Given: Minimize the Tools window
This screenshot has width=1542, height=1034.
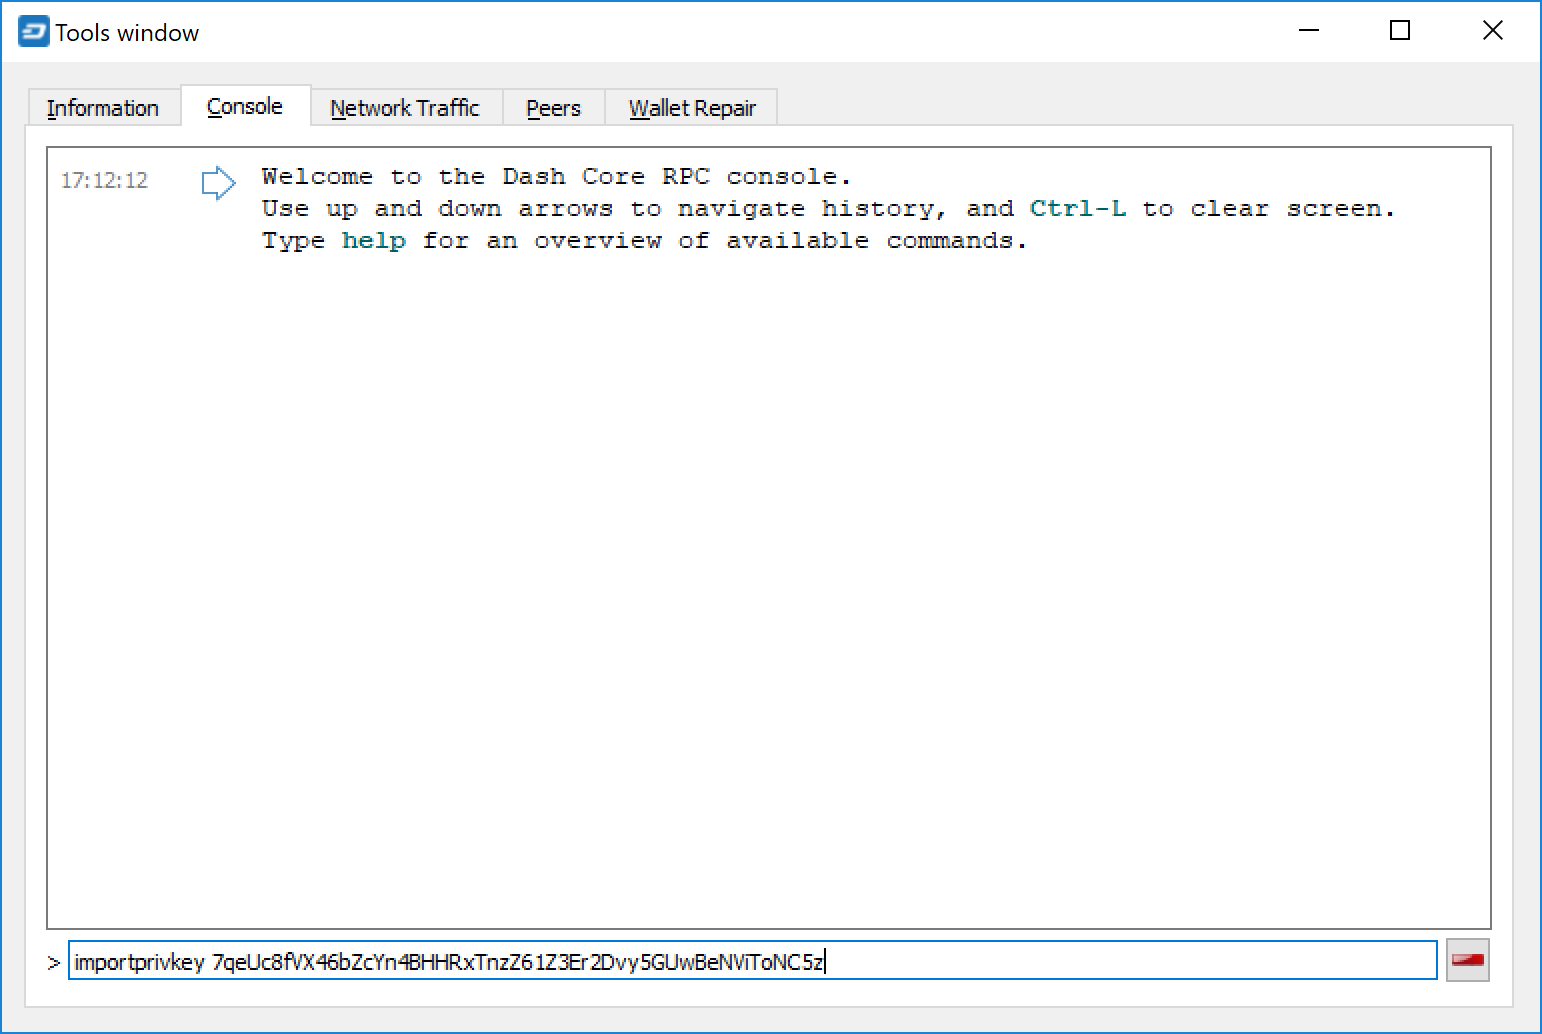Looking at the screenshot, I should [1308, 31].
